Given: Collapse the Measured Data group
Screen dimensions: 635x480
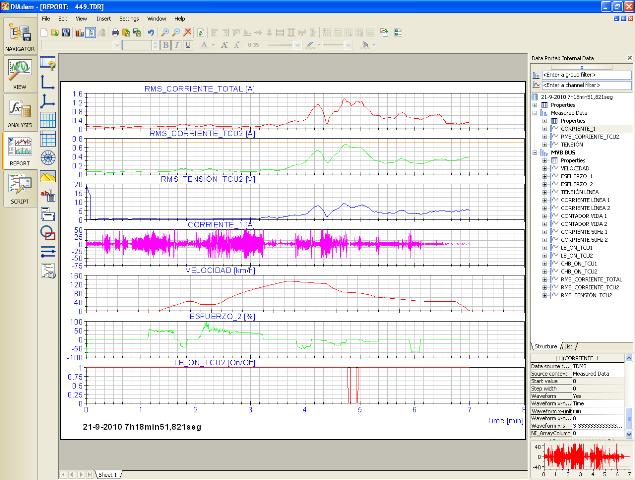Looking at the screenshot, I should coord(535,113).
